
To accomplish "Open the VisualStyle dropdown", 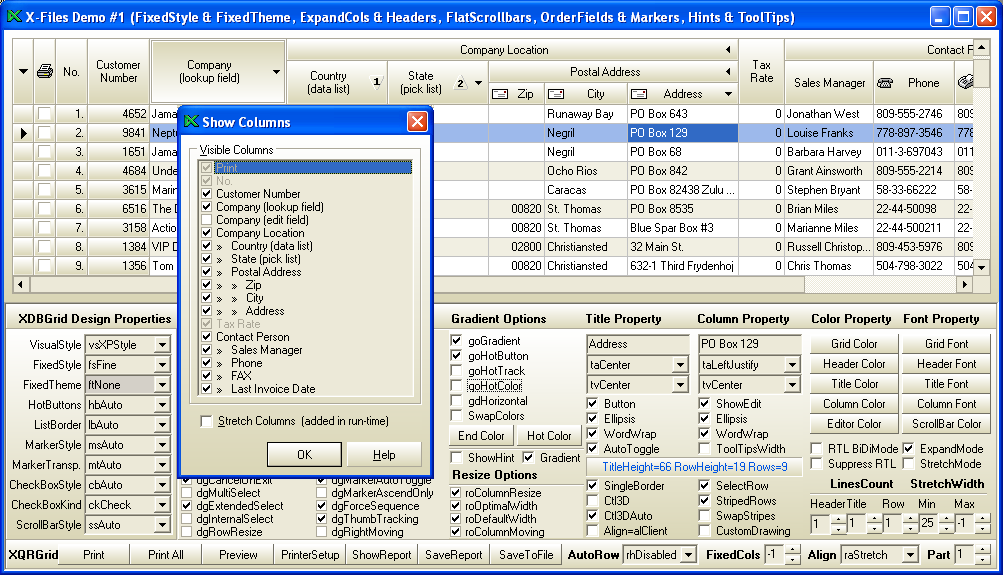I will pyautogui.click(x=162, y=345).
